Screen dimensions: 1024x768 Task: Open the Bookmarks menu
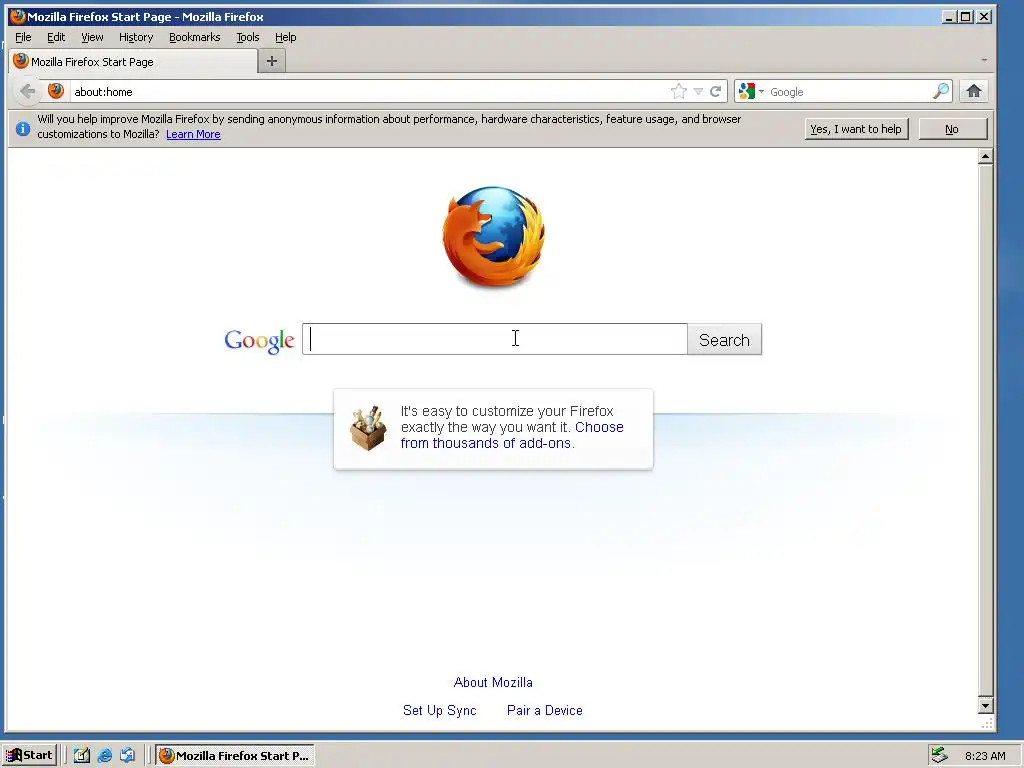(195, 37)
